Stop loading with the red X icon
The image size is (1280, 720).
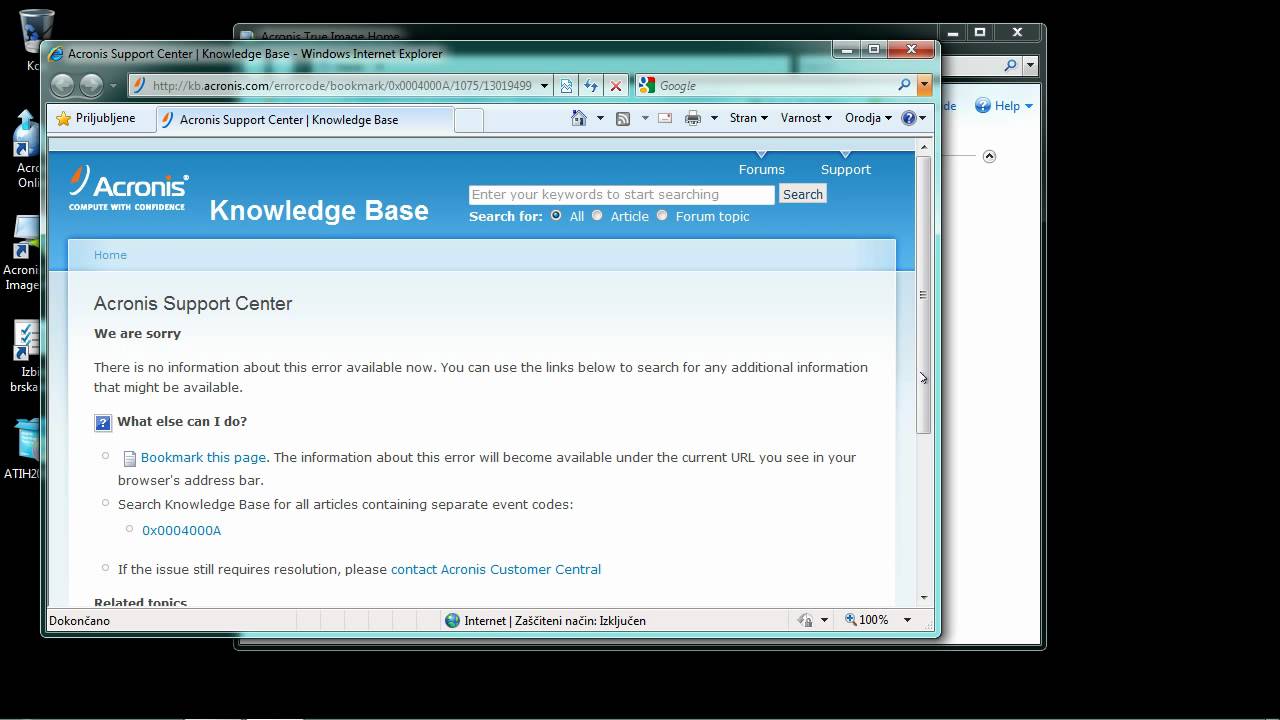tap(616, 86)
